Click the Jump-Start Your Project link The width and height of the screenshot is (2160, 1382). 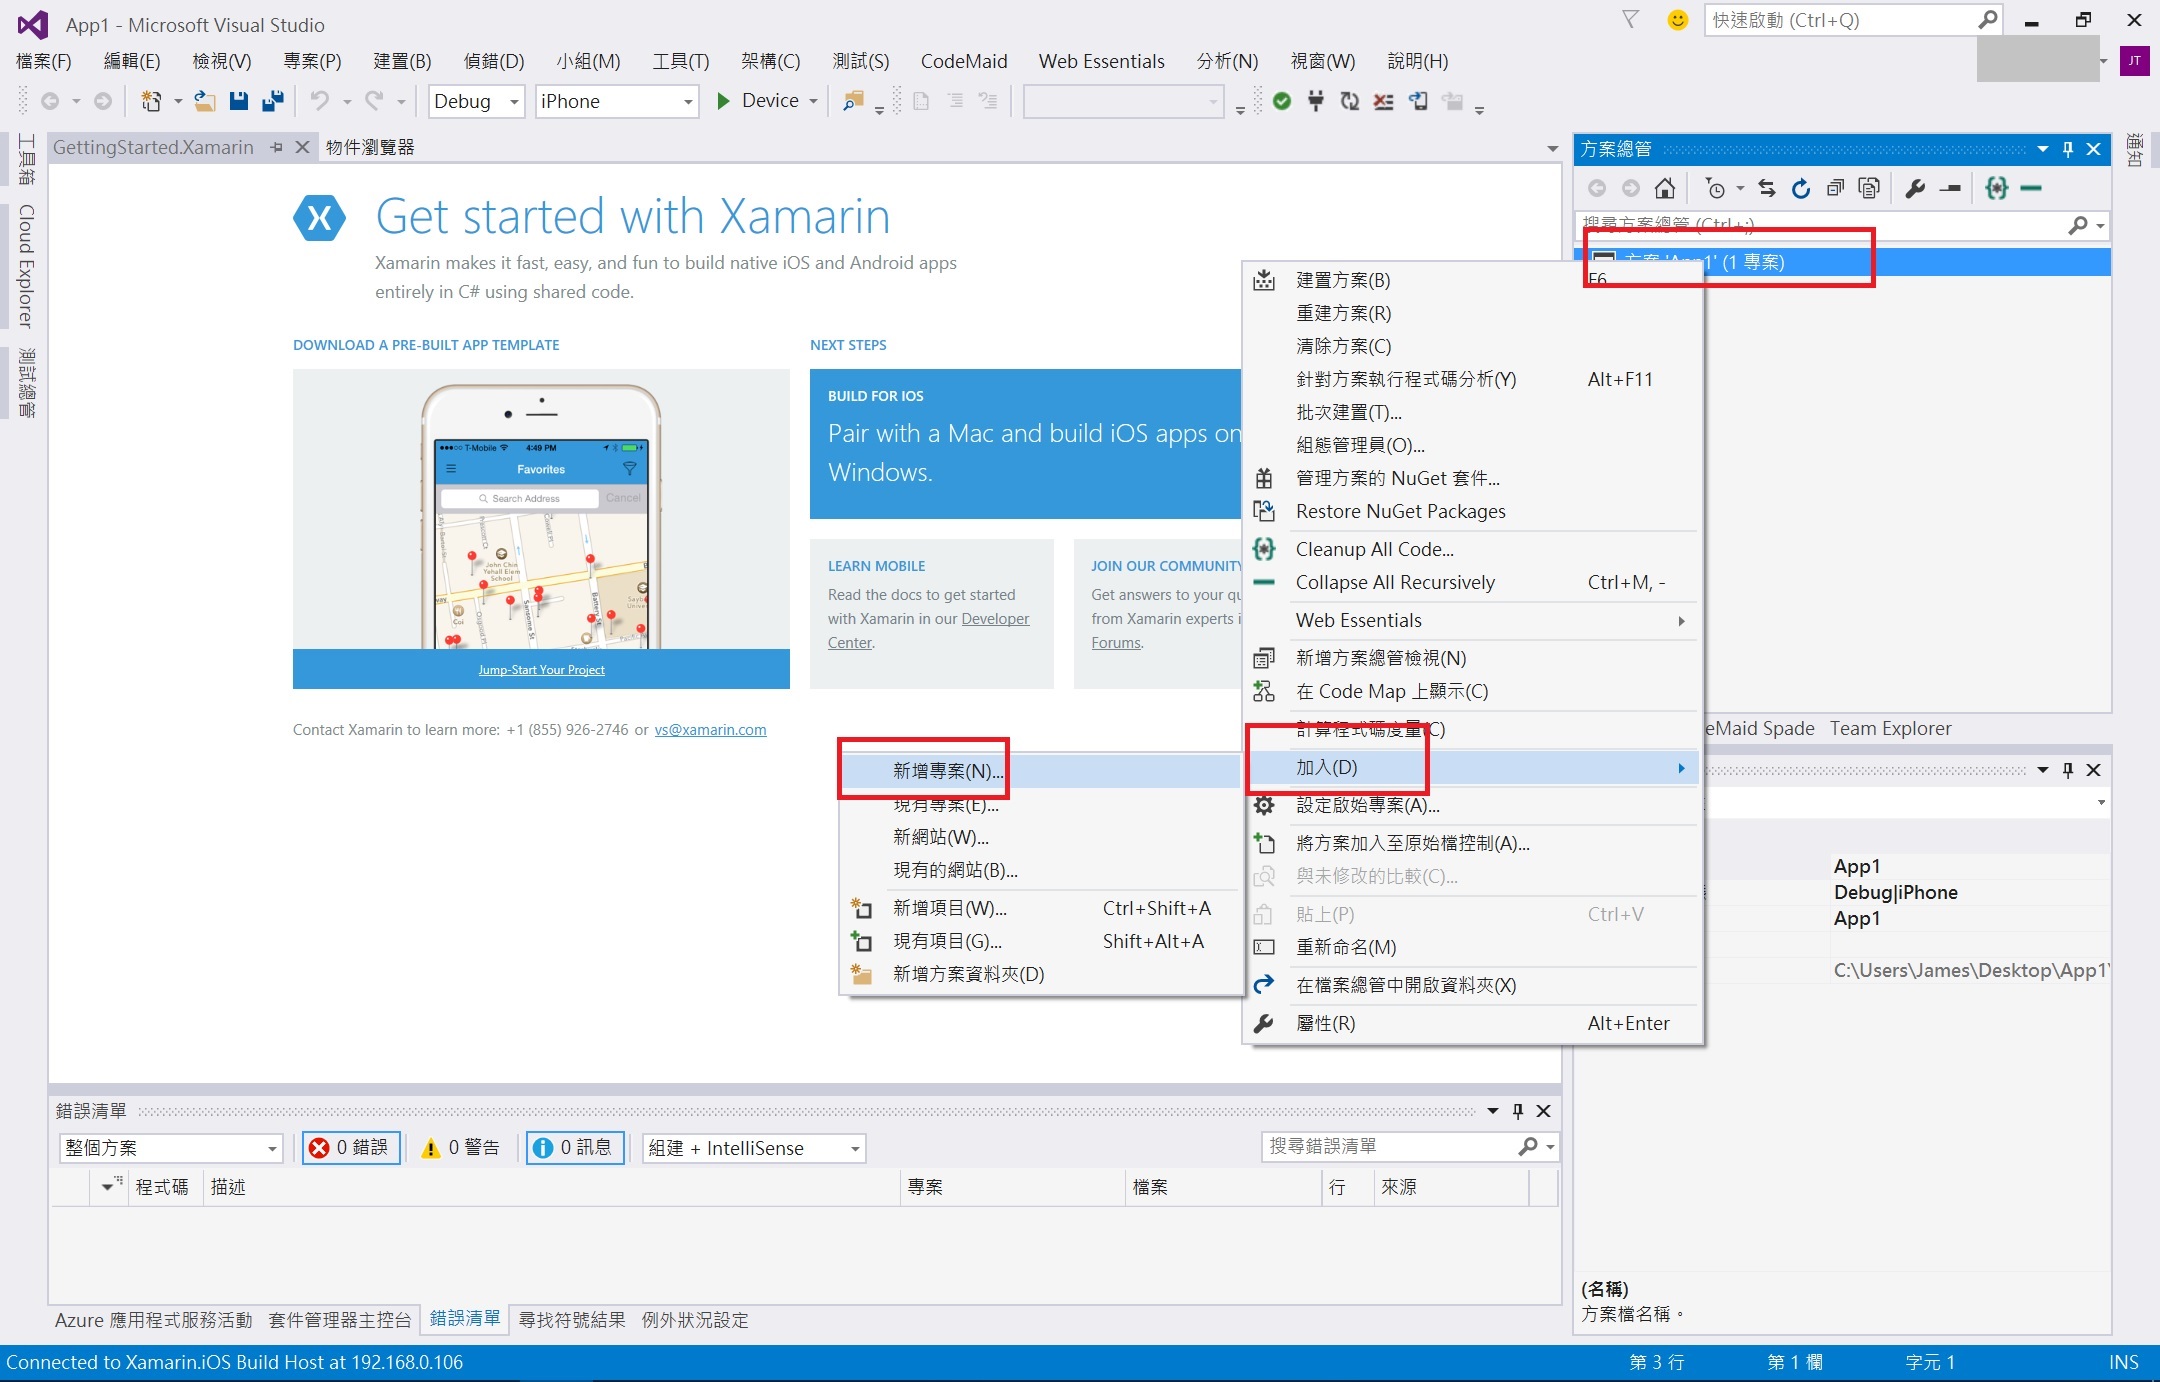541,670
